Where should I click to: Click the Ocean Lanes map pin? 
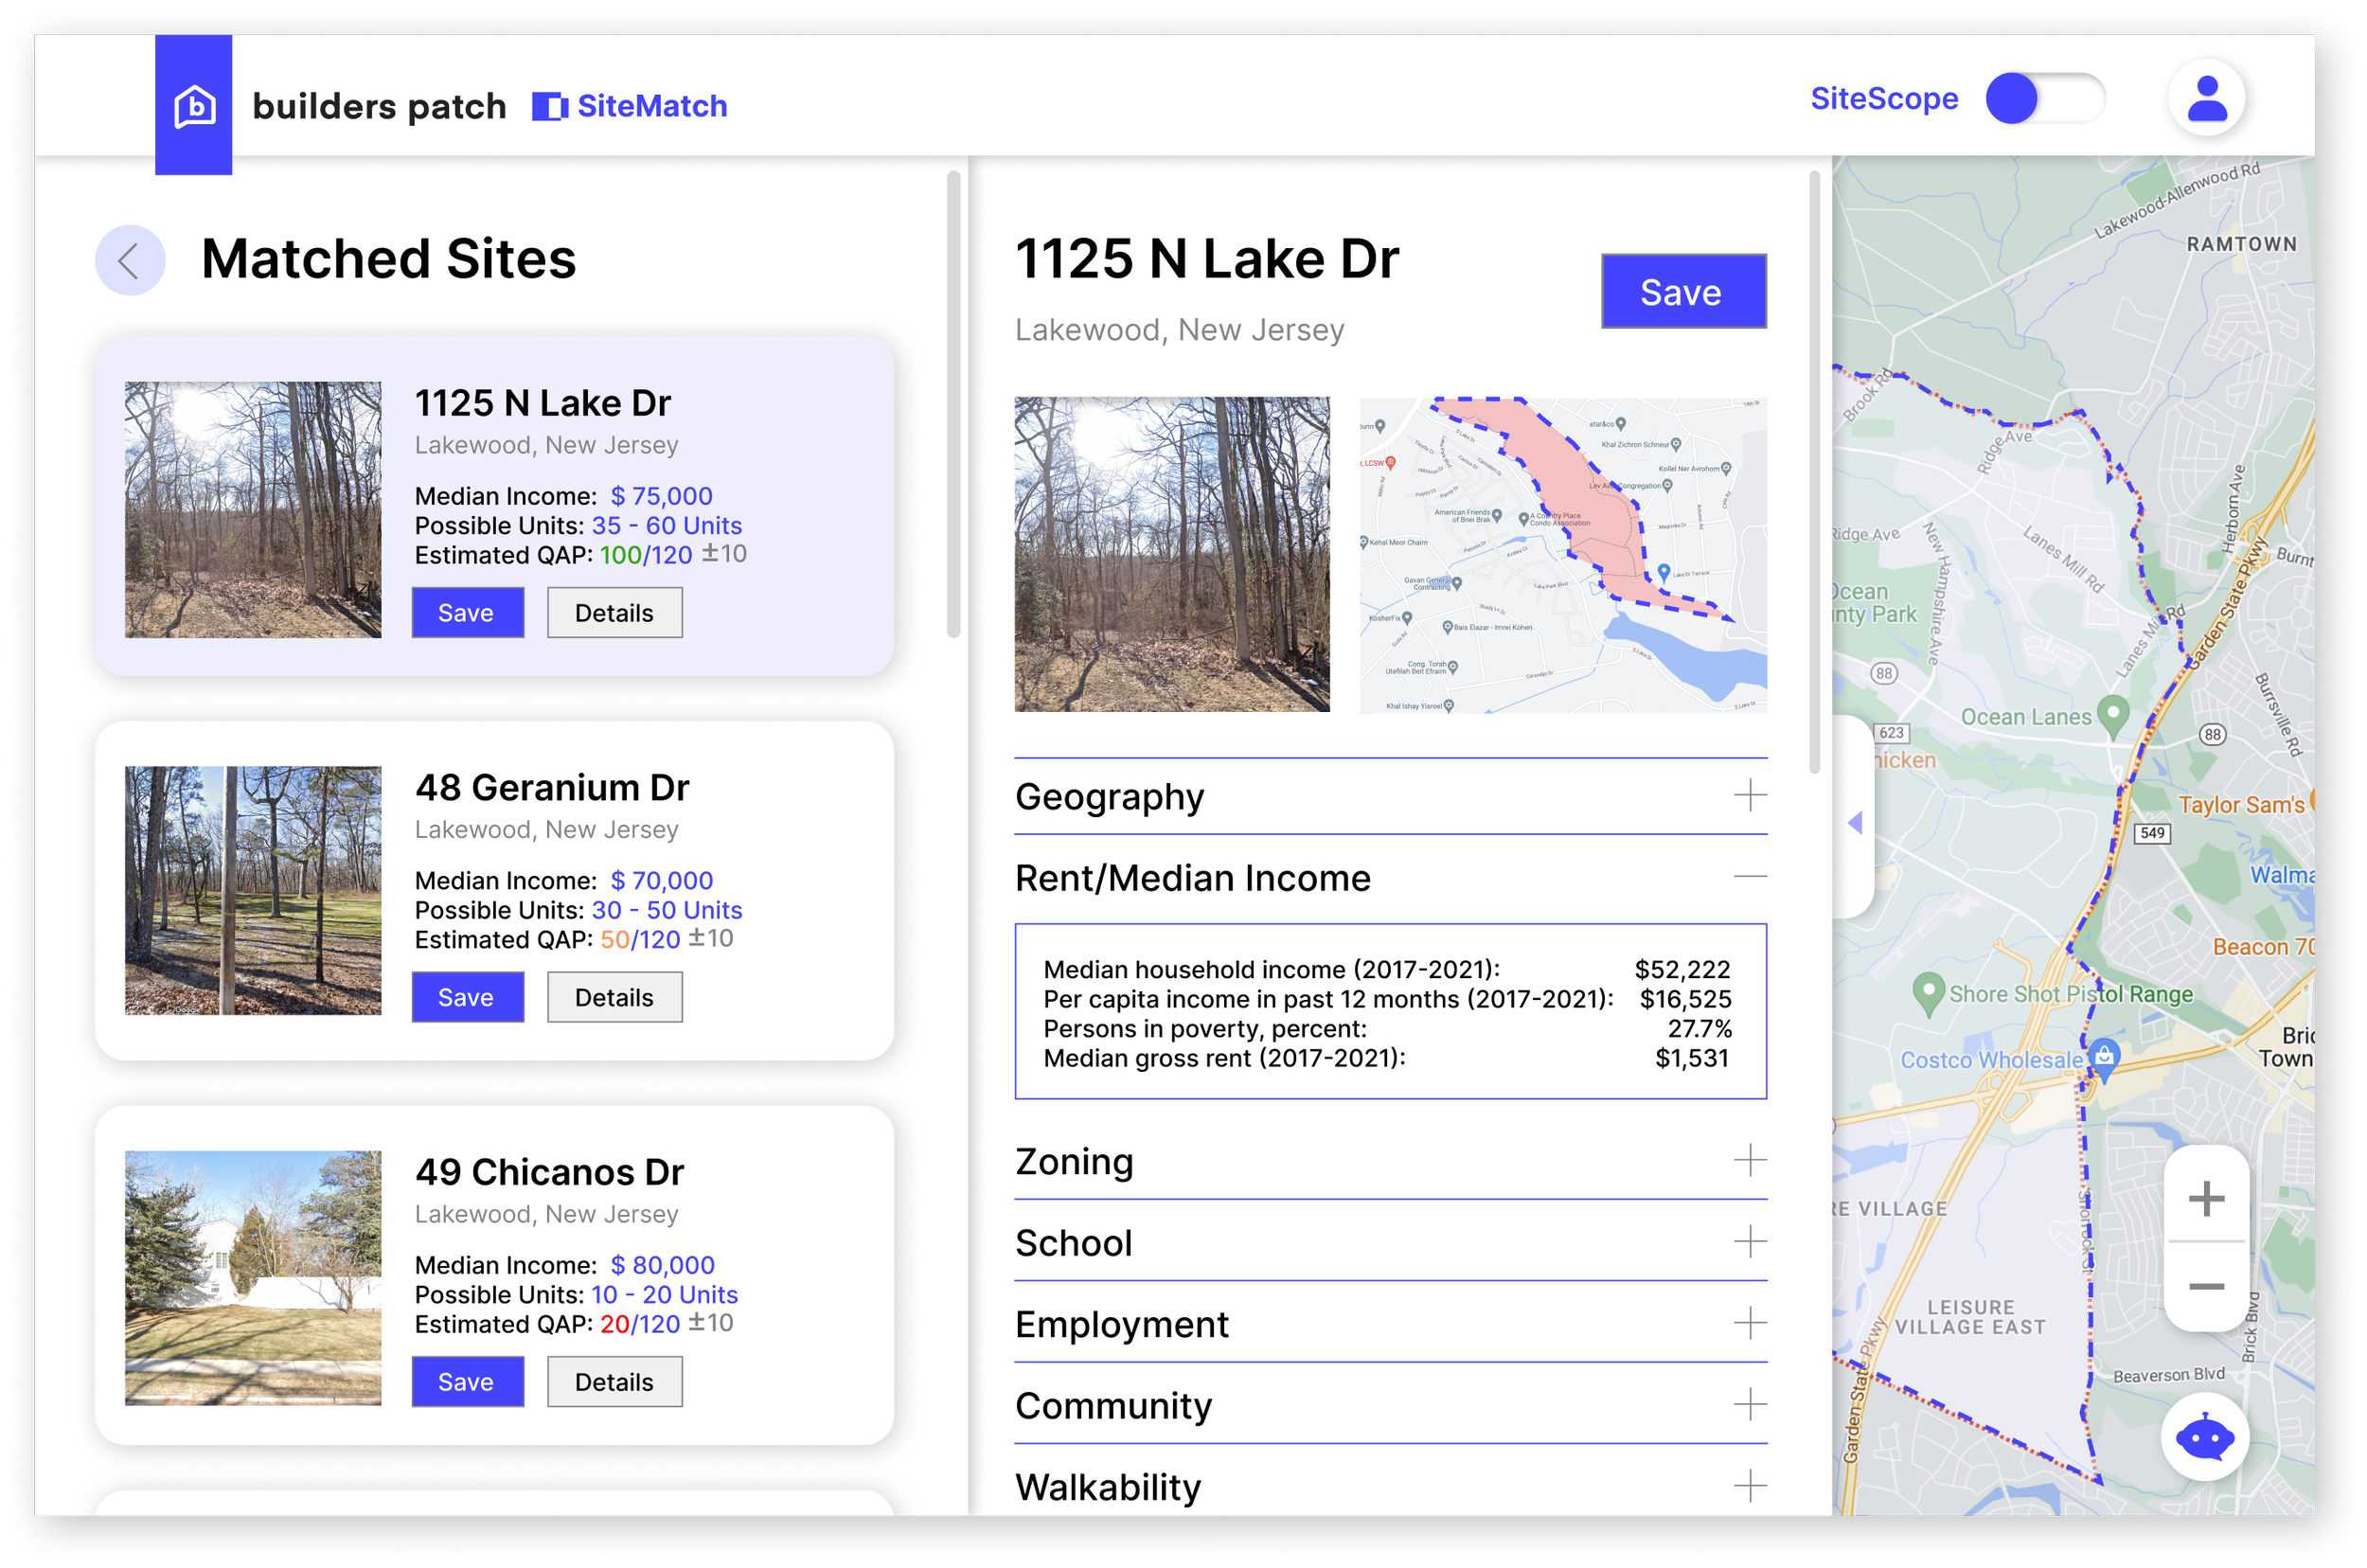(x=2112, y=713)
